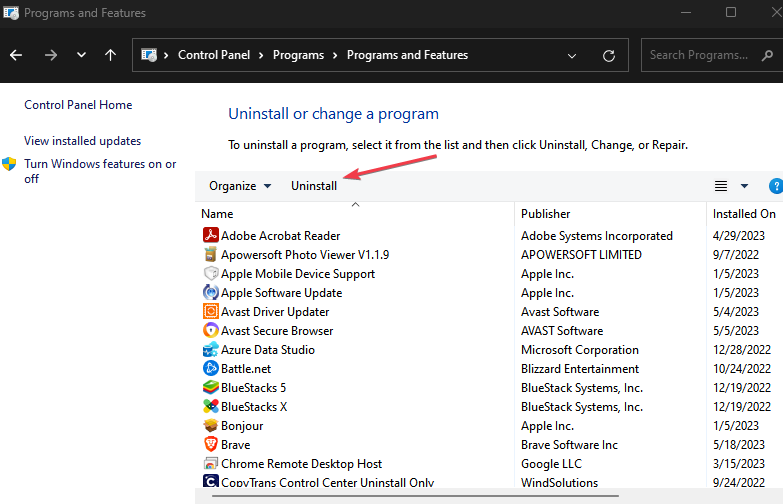The width and height of the screenshot is (783, 504).
Task: Select Avast Driver Updater entry
Action: (x=275, y=312)
